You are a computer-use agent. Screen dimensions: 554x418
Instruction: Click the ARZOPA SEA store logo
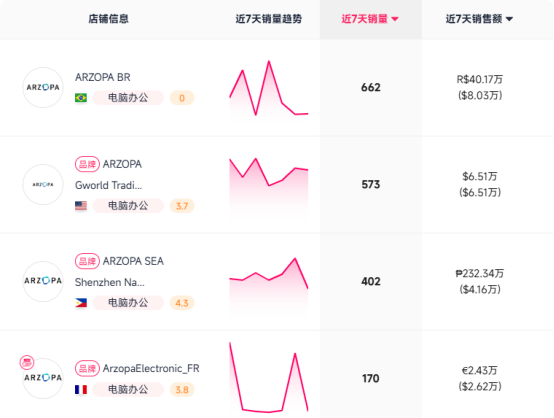[x=43, y=281]
